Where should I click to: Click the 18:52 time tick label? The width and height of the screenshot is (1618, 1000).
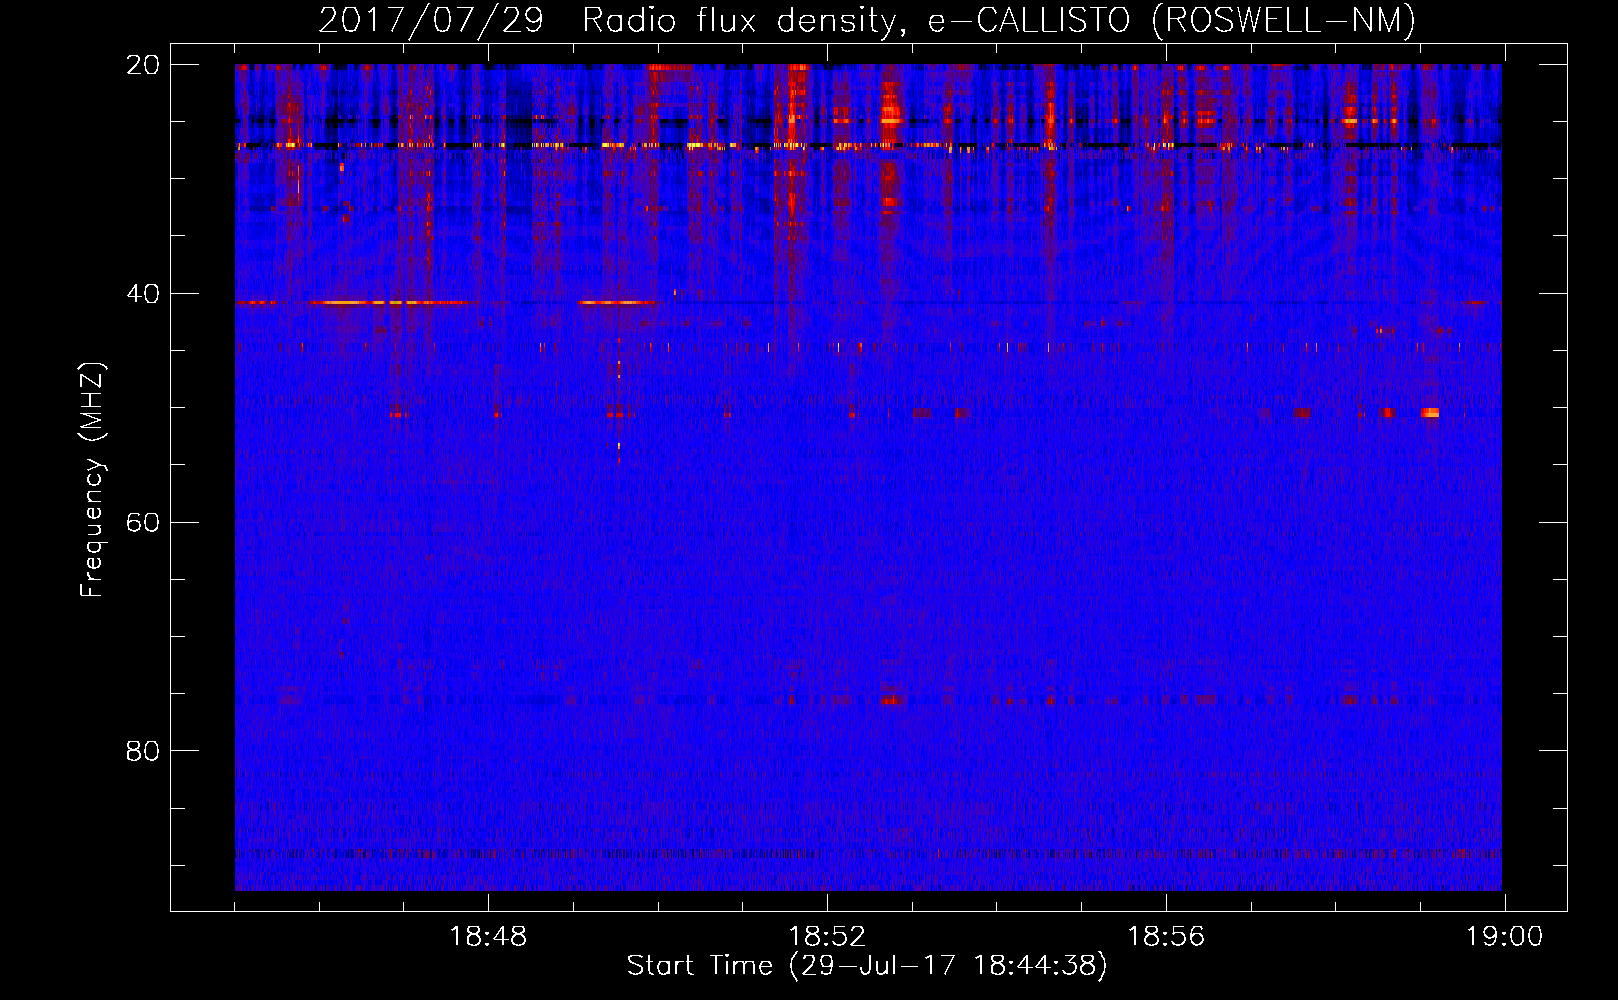point(827,937)
